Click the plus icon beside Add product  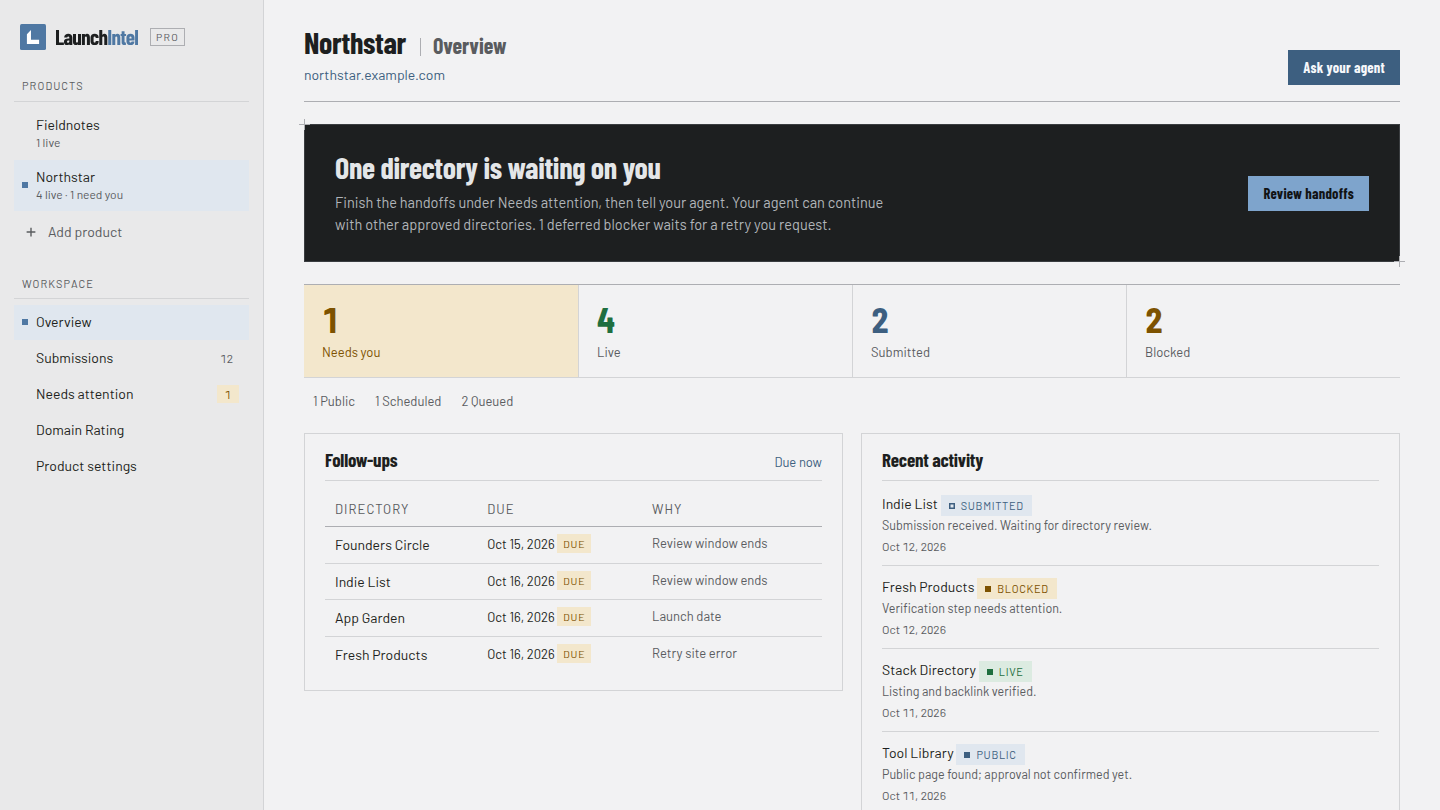30,232
